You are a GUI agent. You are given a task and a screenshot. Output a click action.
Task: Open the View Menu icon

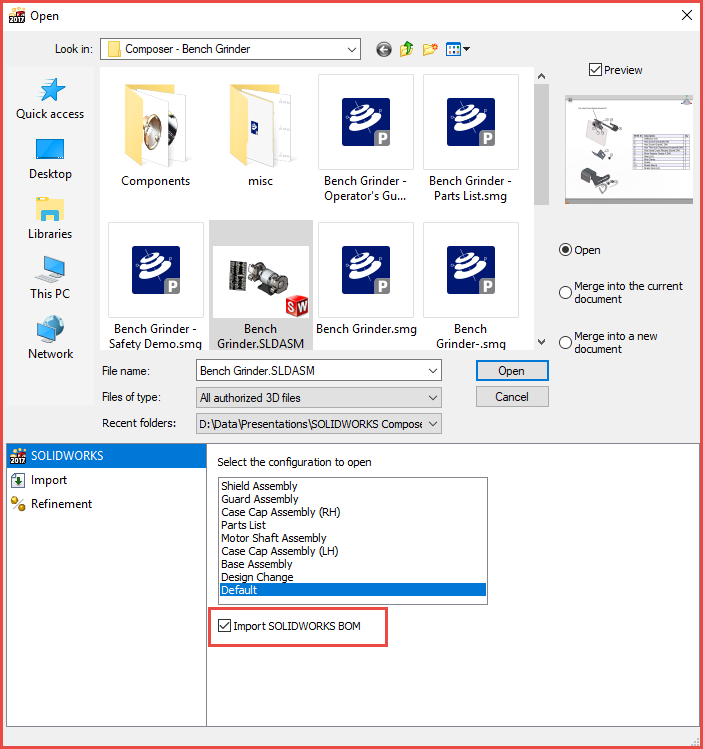pyautogui.click(x=453, y=49)
